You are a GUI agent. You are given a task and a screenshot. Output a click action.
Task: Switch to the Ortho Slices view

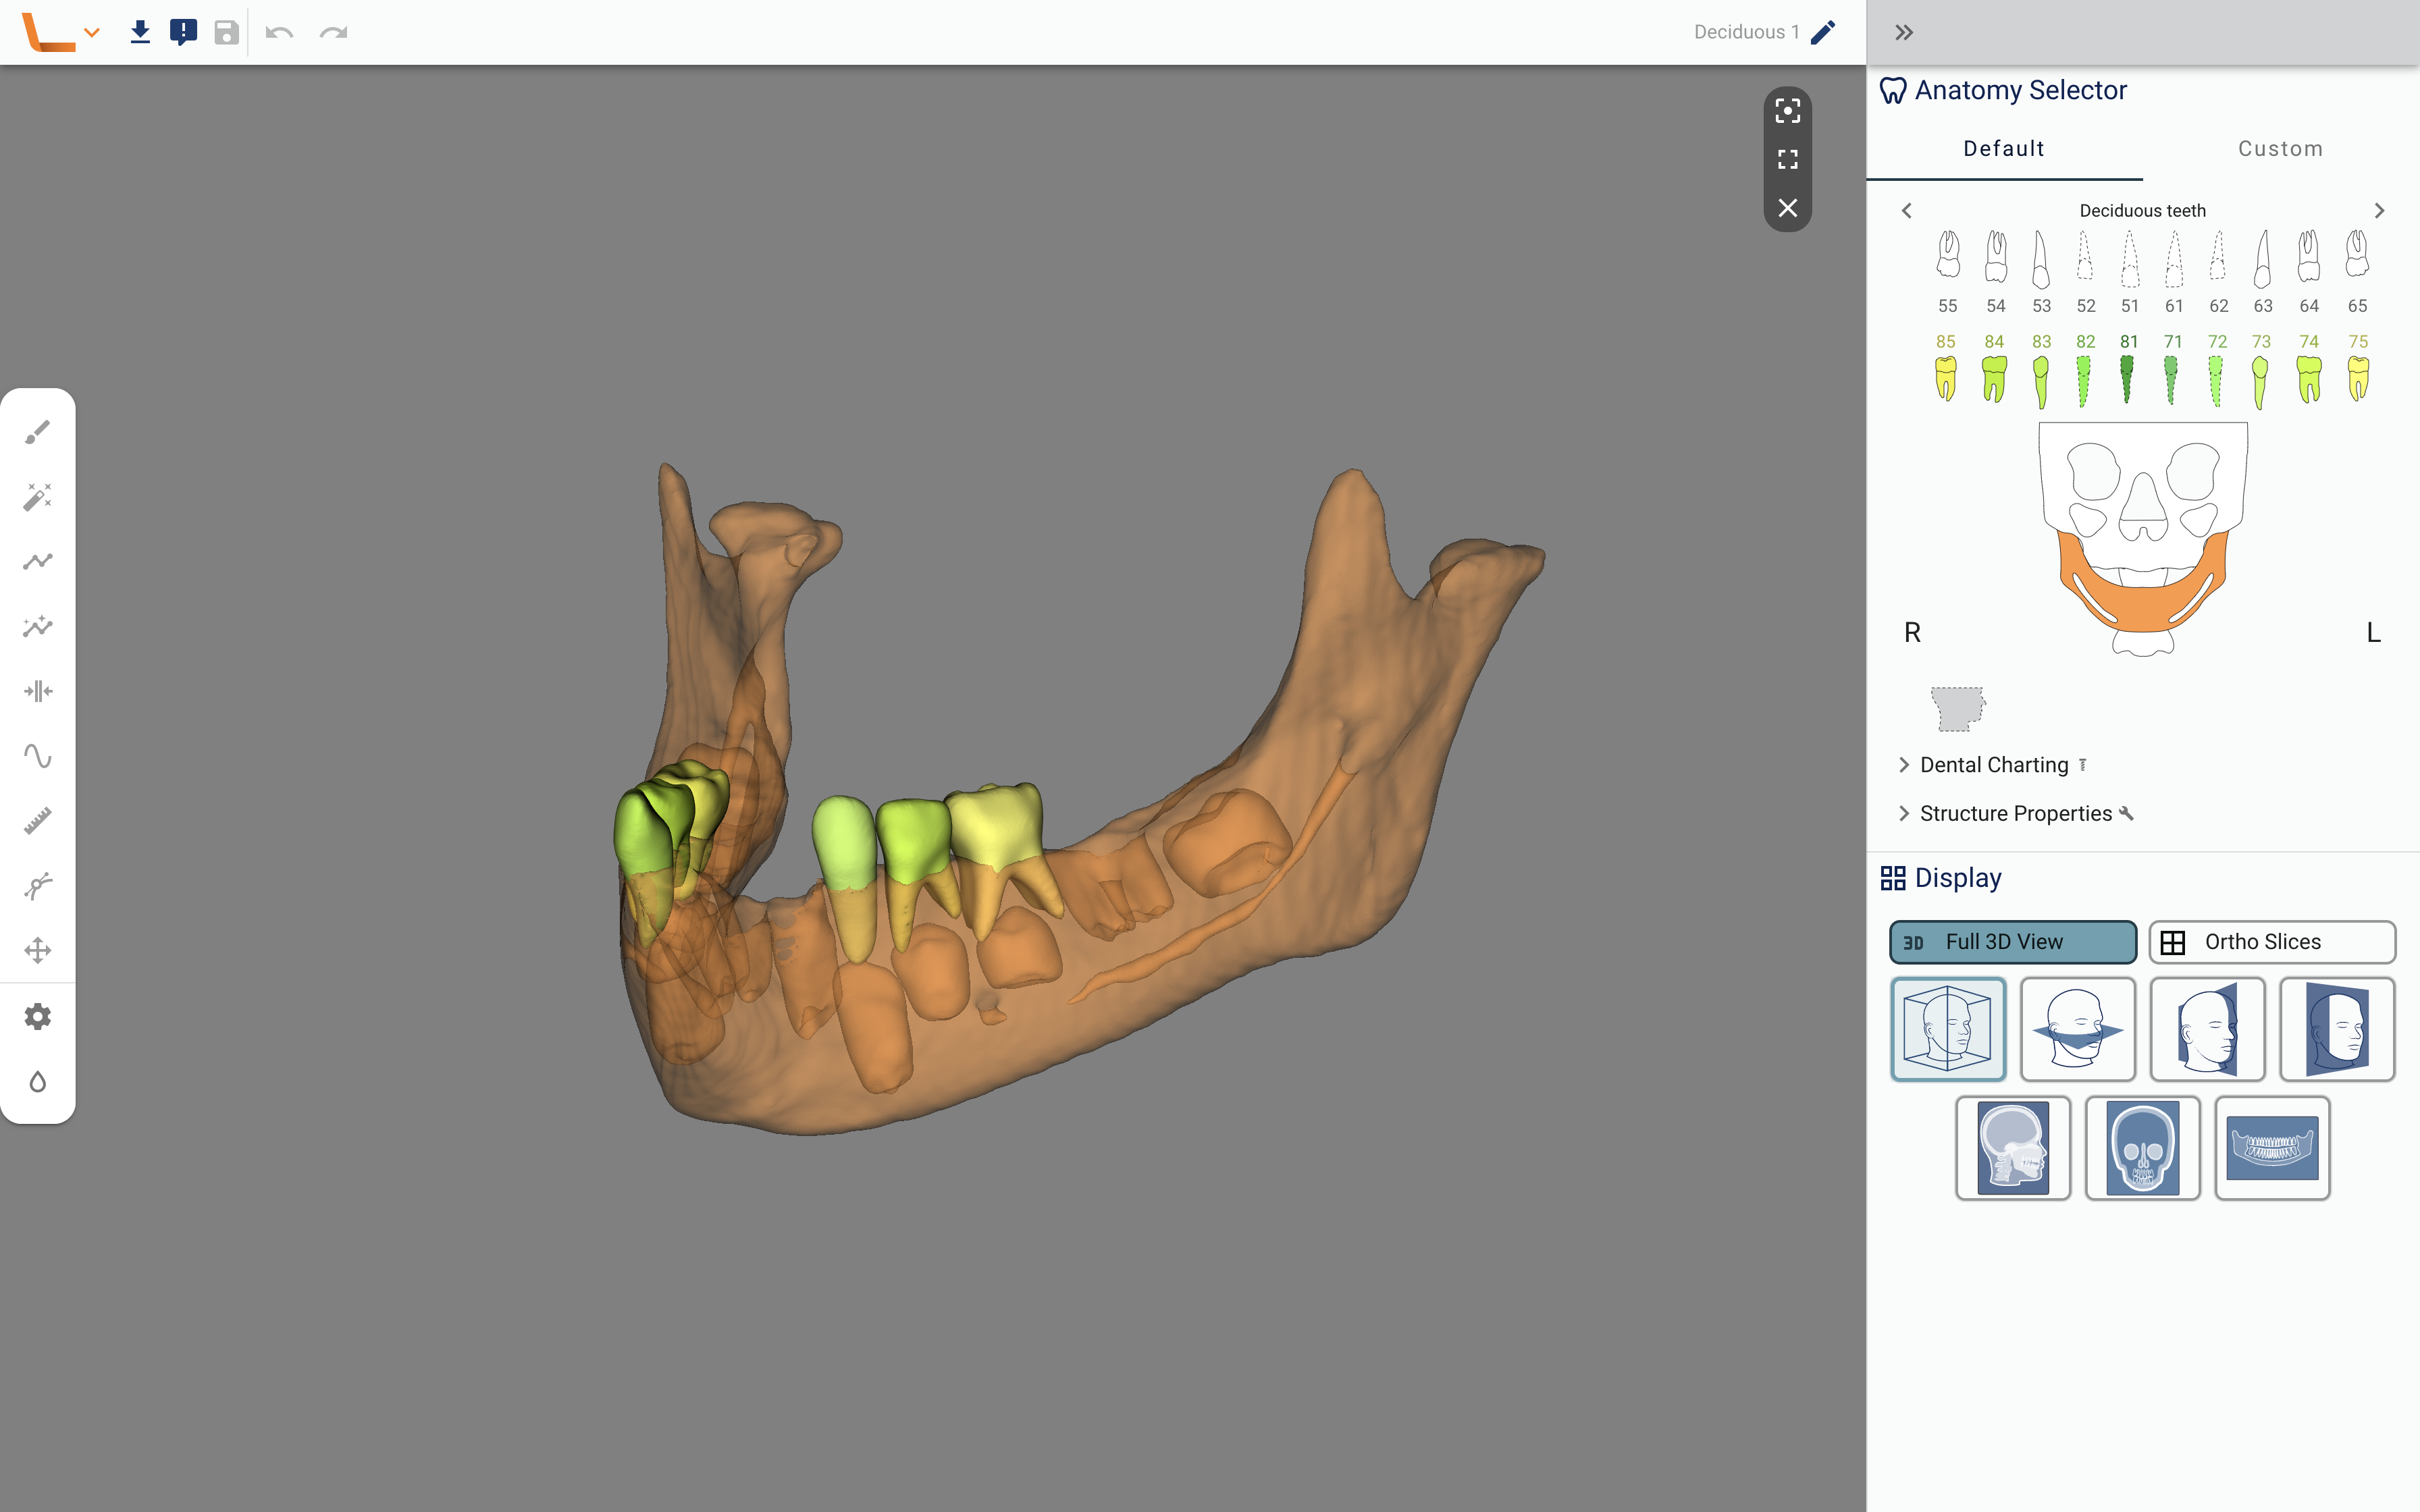tap(2272, 942)
